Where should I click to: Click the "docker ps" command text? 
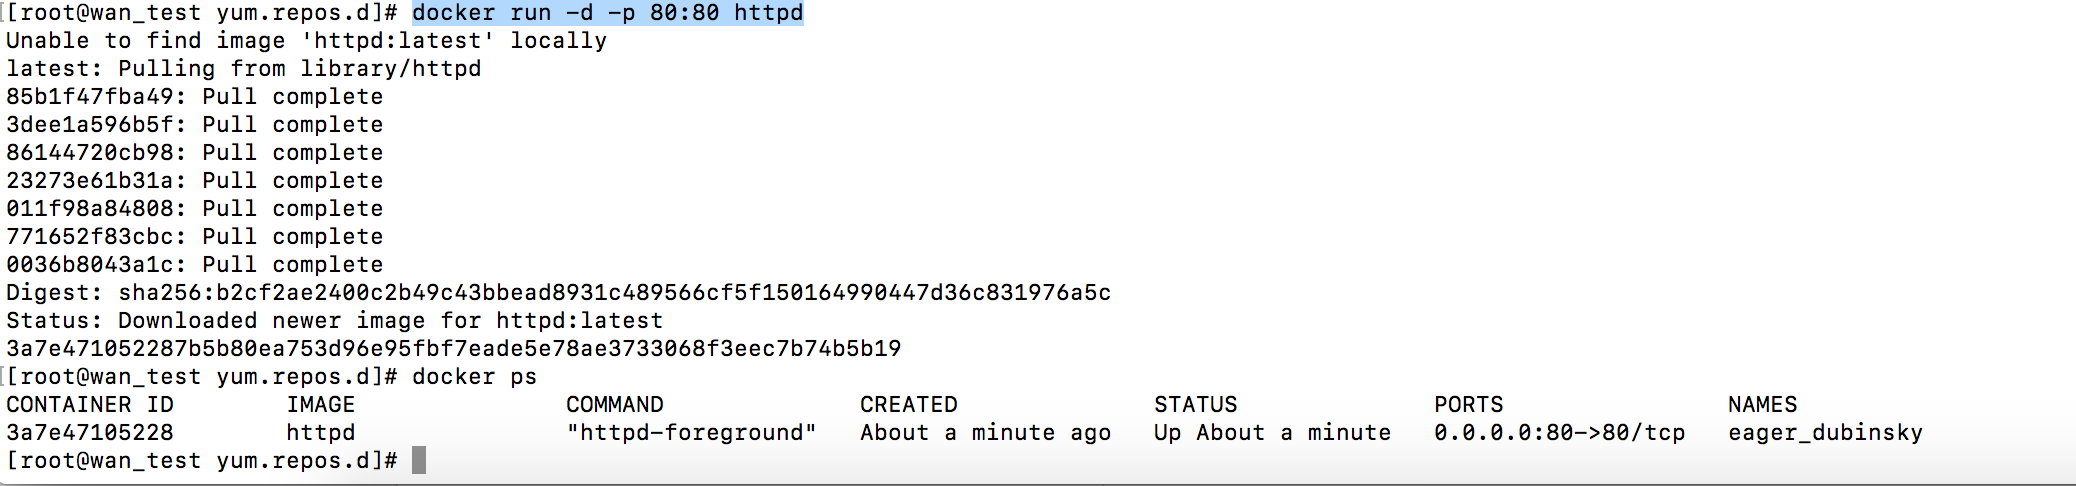(x=474, y=377)
